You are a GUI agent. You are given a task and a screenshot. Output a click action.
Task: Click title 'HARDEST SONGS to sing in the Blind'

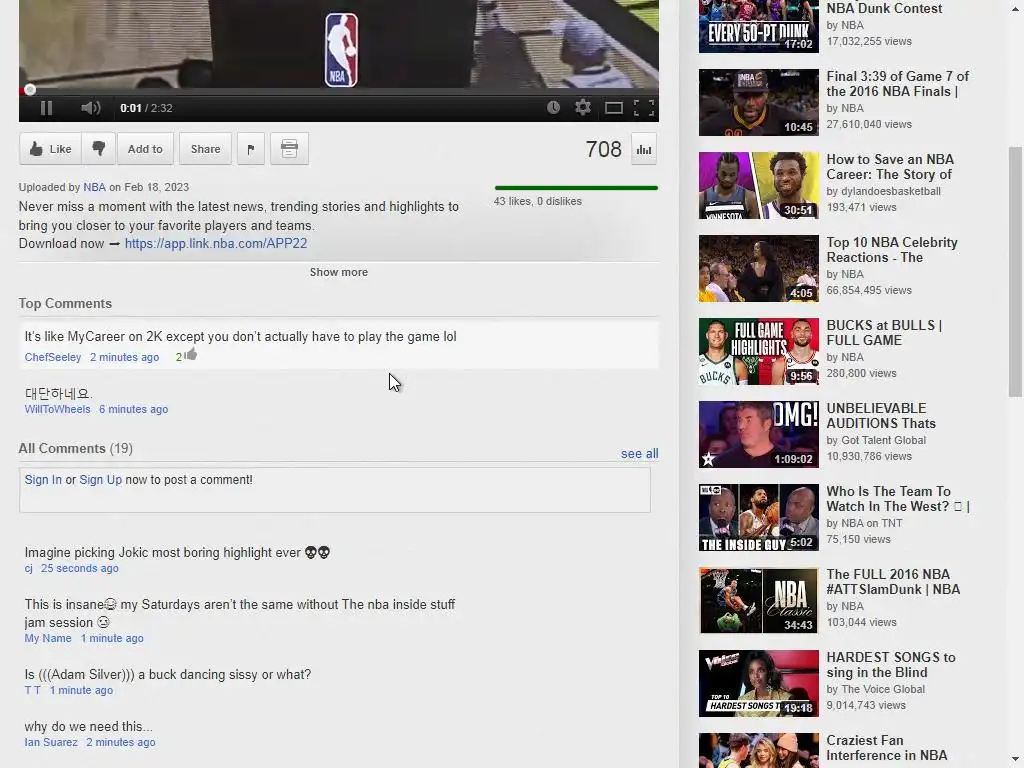pyautogui.click(x=891, y=665)
